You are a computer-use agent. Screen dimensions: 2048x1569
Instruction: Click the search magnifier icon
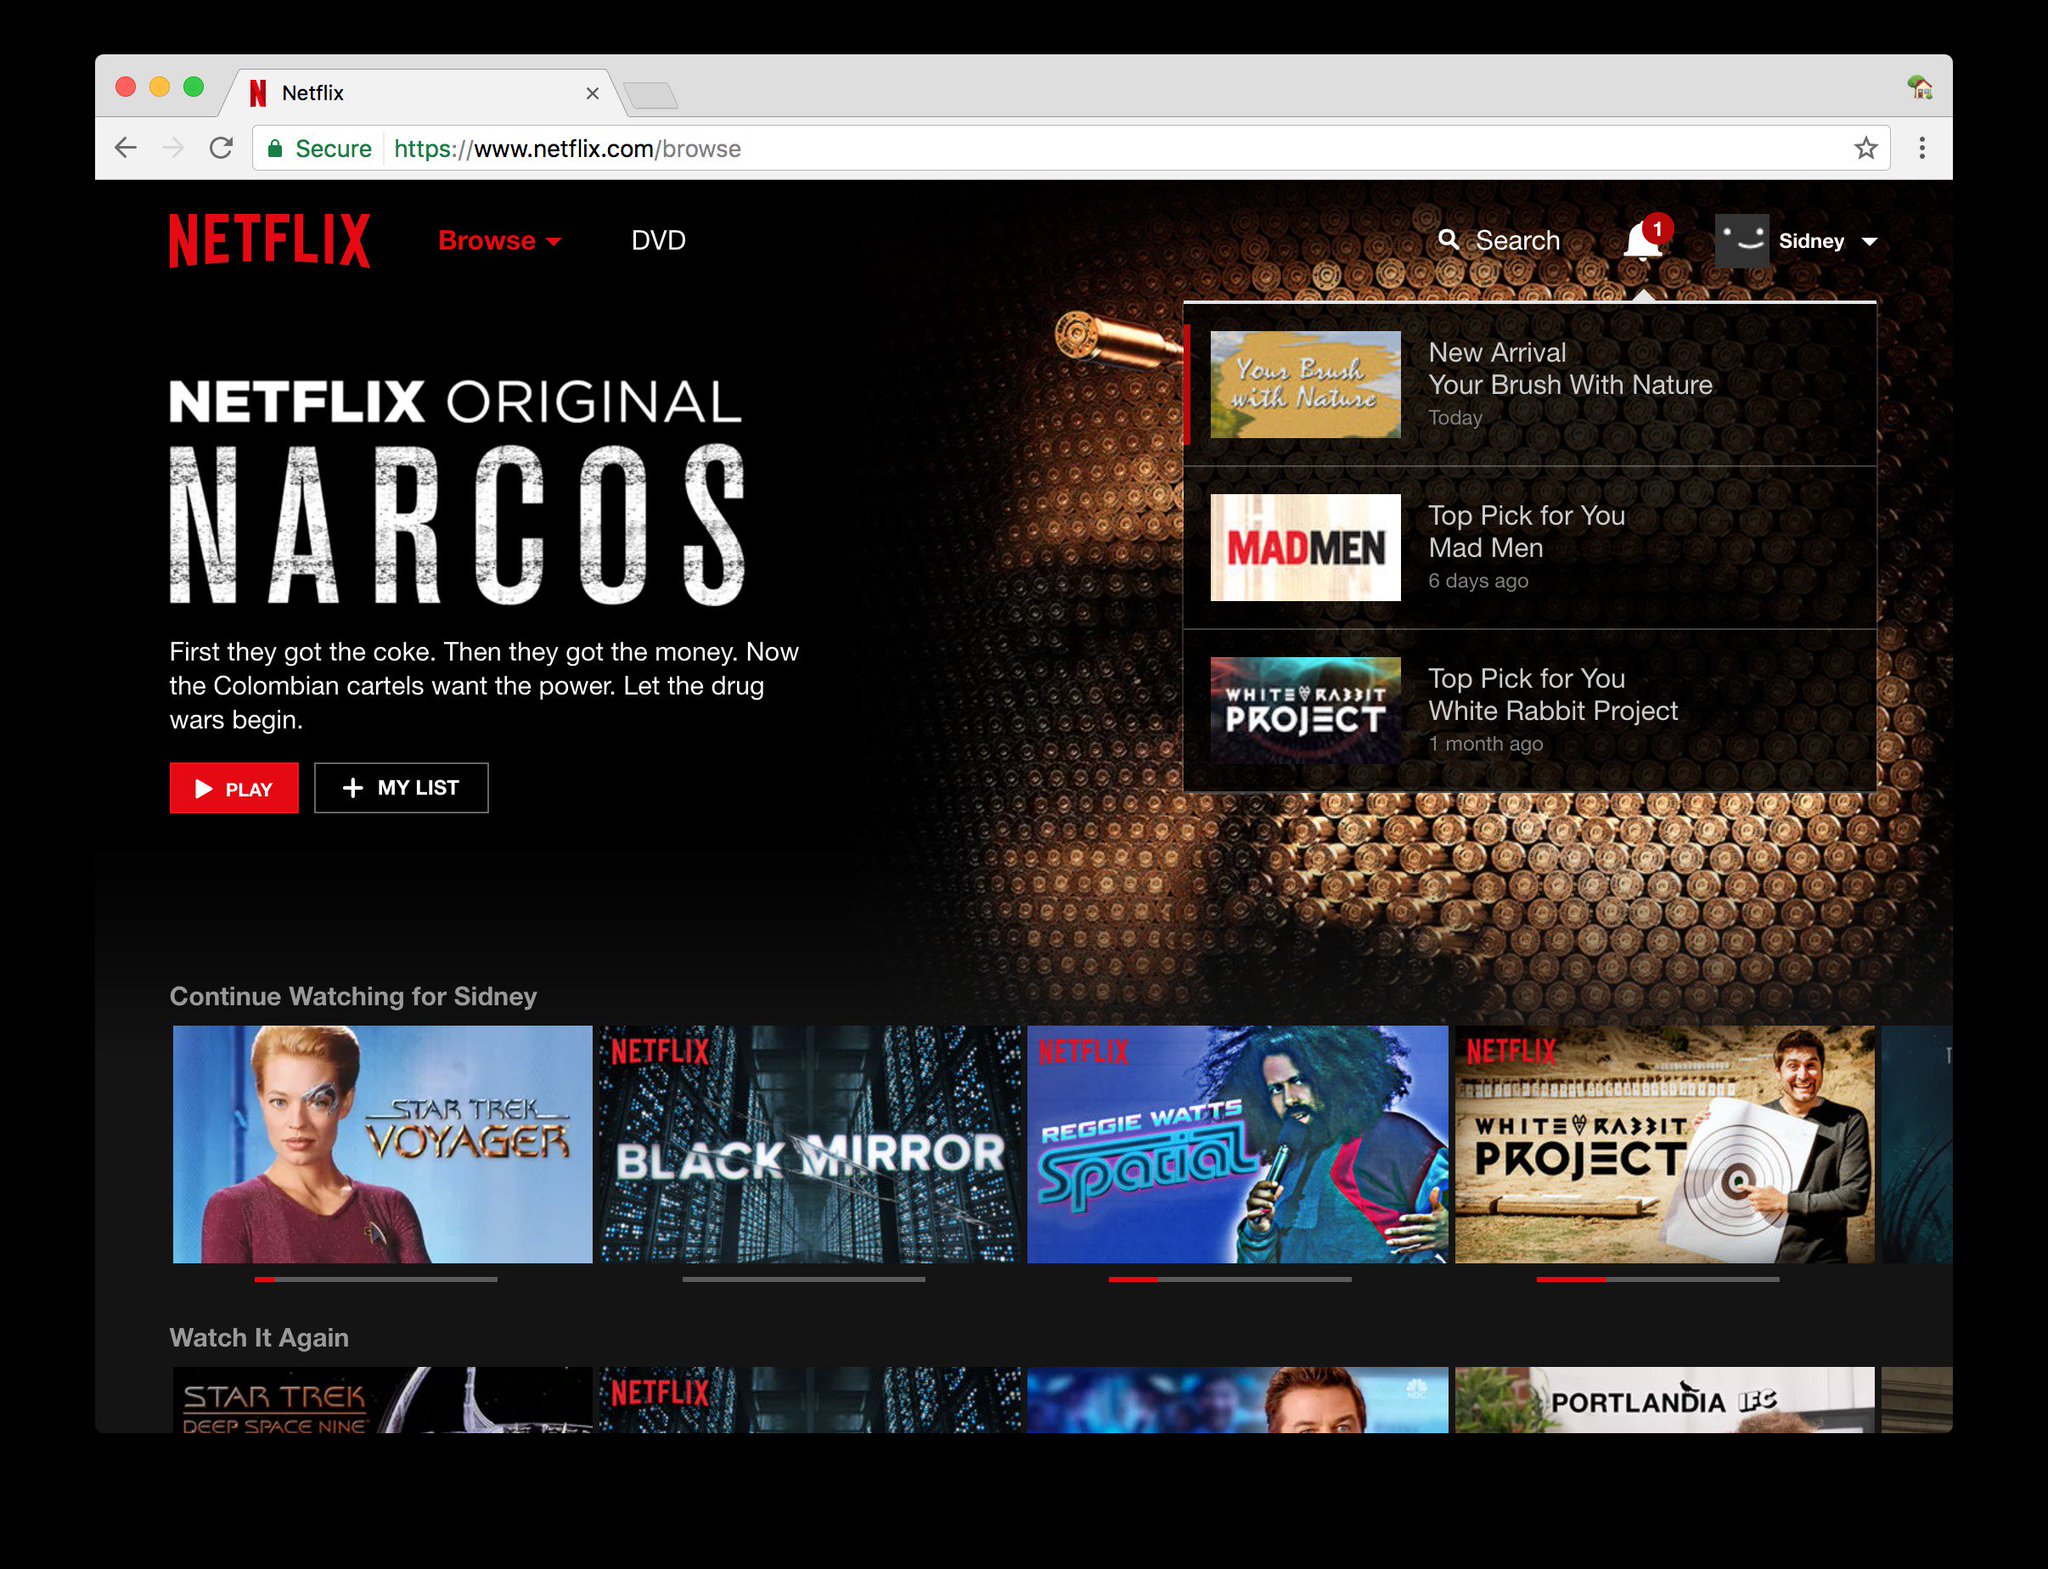1448,240
